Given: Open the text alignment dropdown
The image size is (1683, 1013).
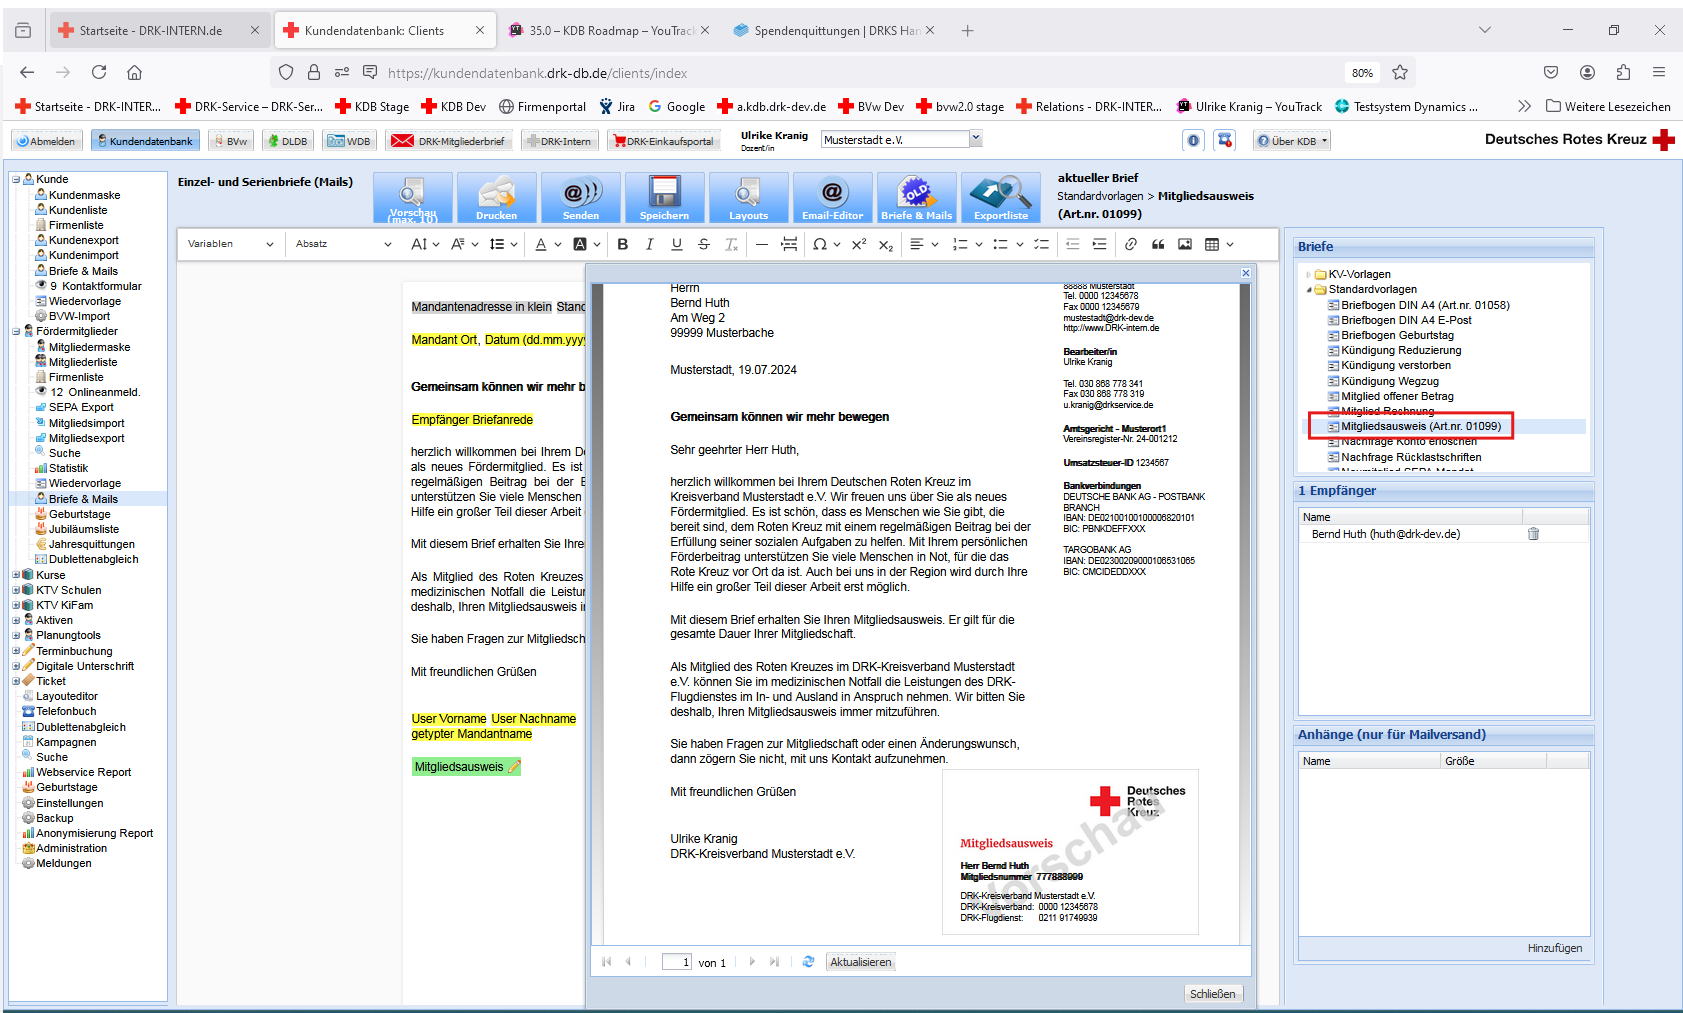Looking at the screenshot, I should [923, 244].
